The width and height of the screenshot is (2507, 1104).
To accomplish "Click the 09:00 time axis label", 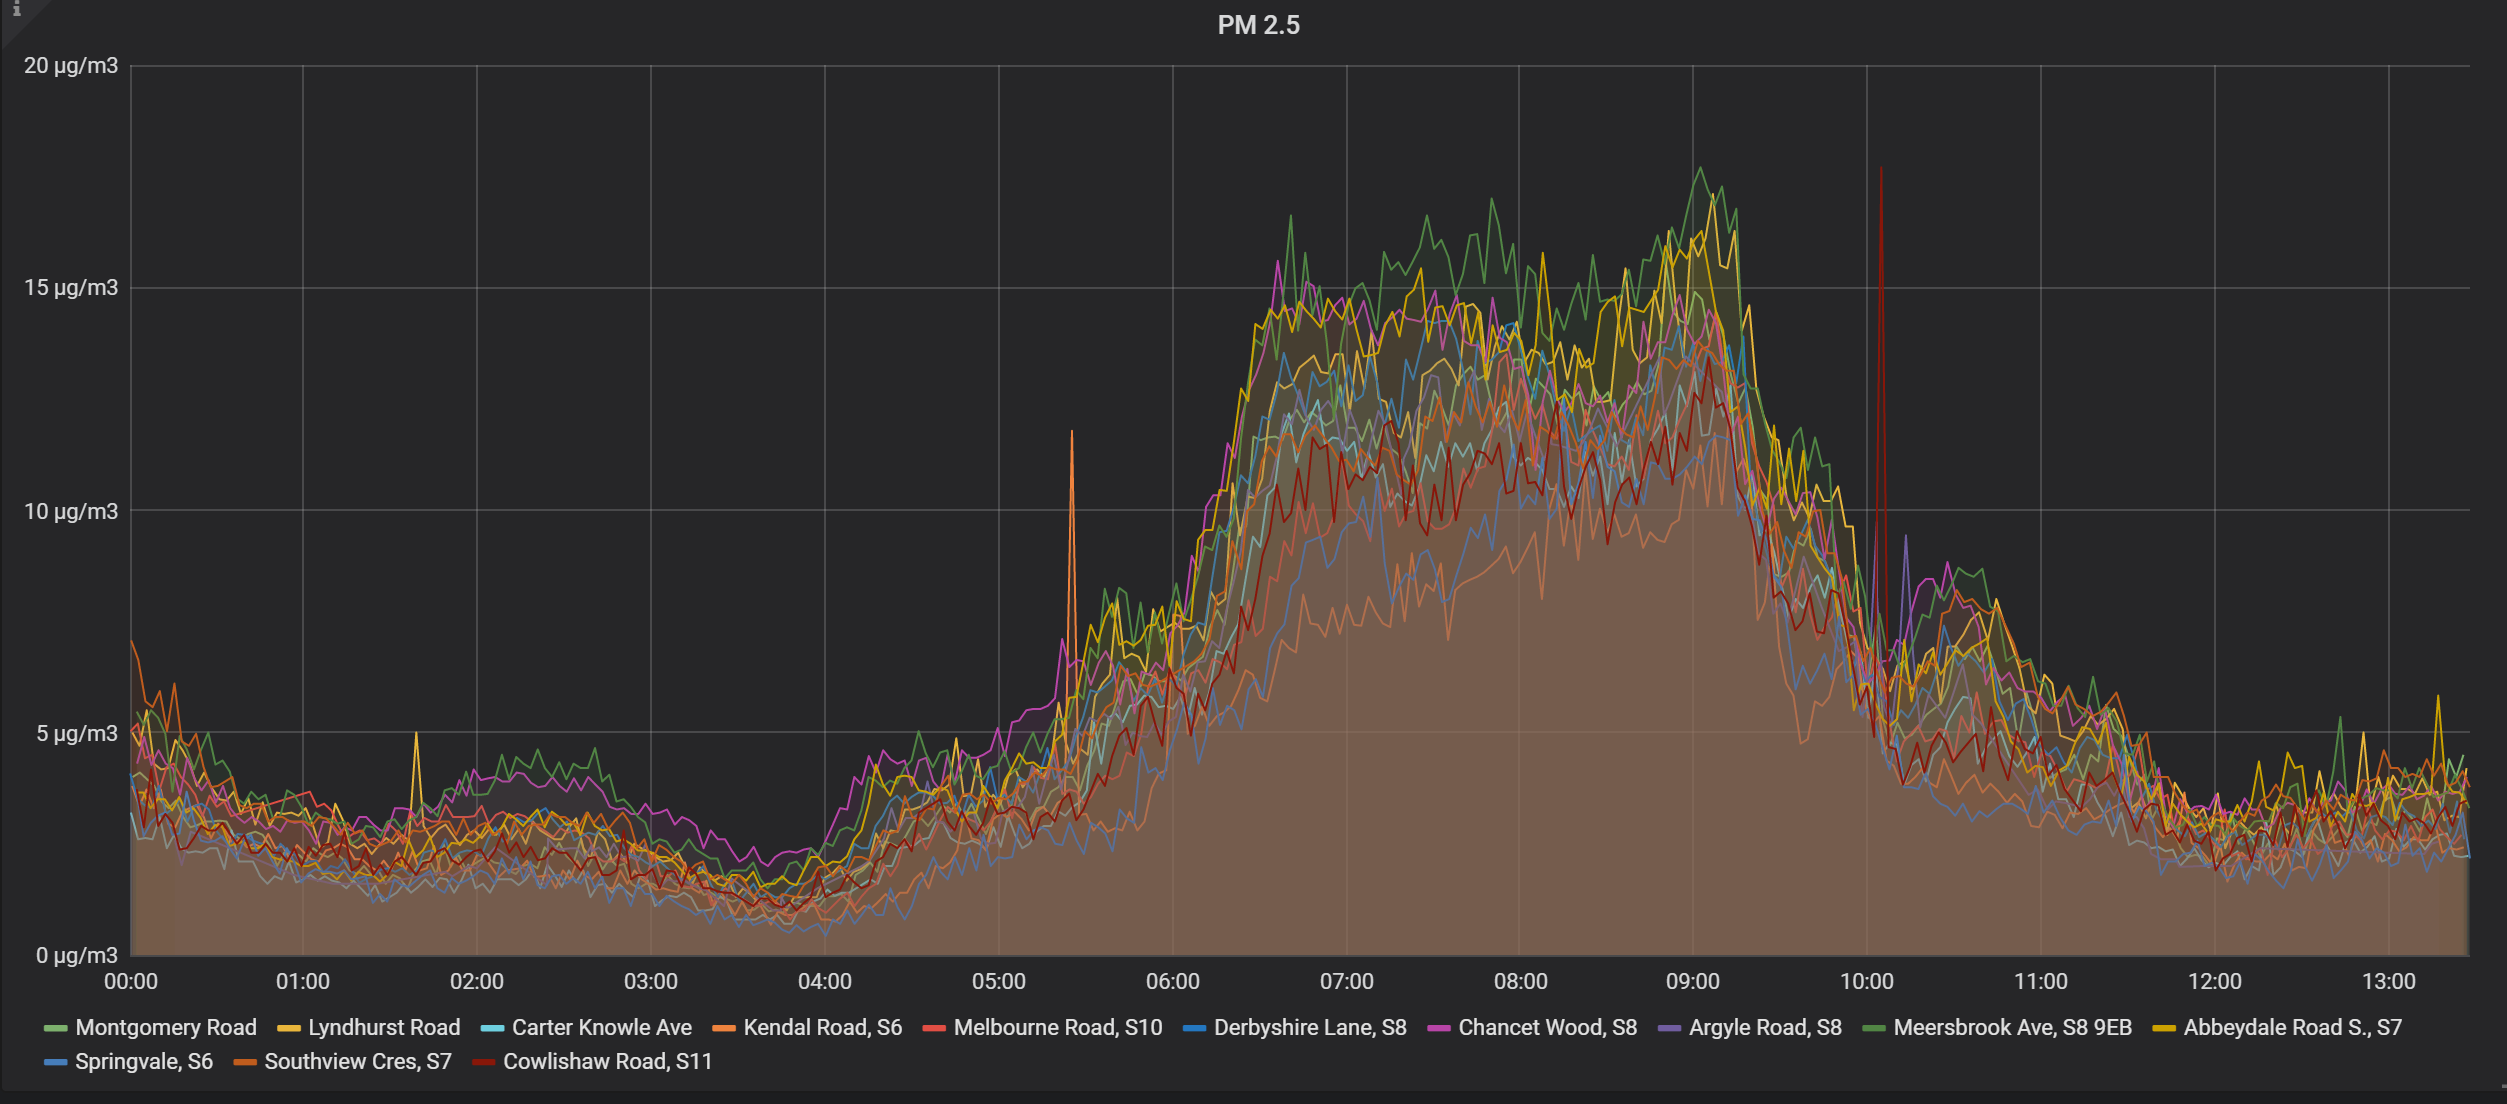I will [x=1693, y=981].
